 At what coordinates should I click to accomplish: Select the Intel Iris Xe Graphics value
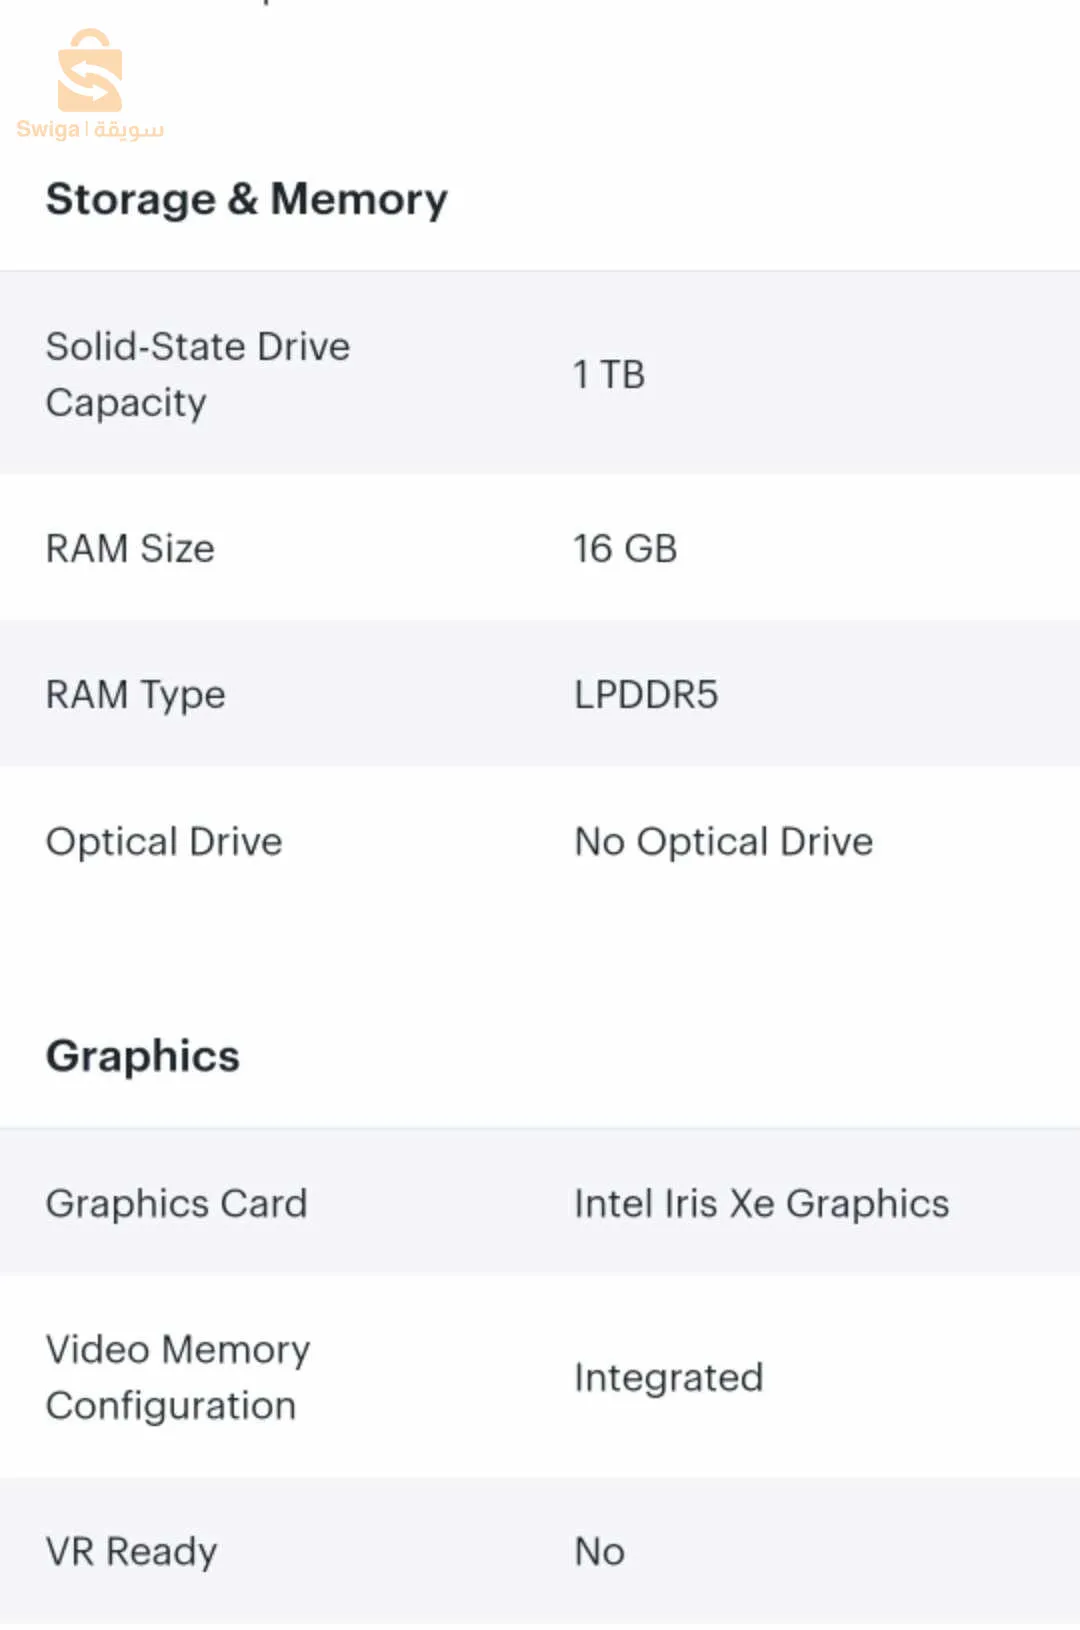[761, 1204]
